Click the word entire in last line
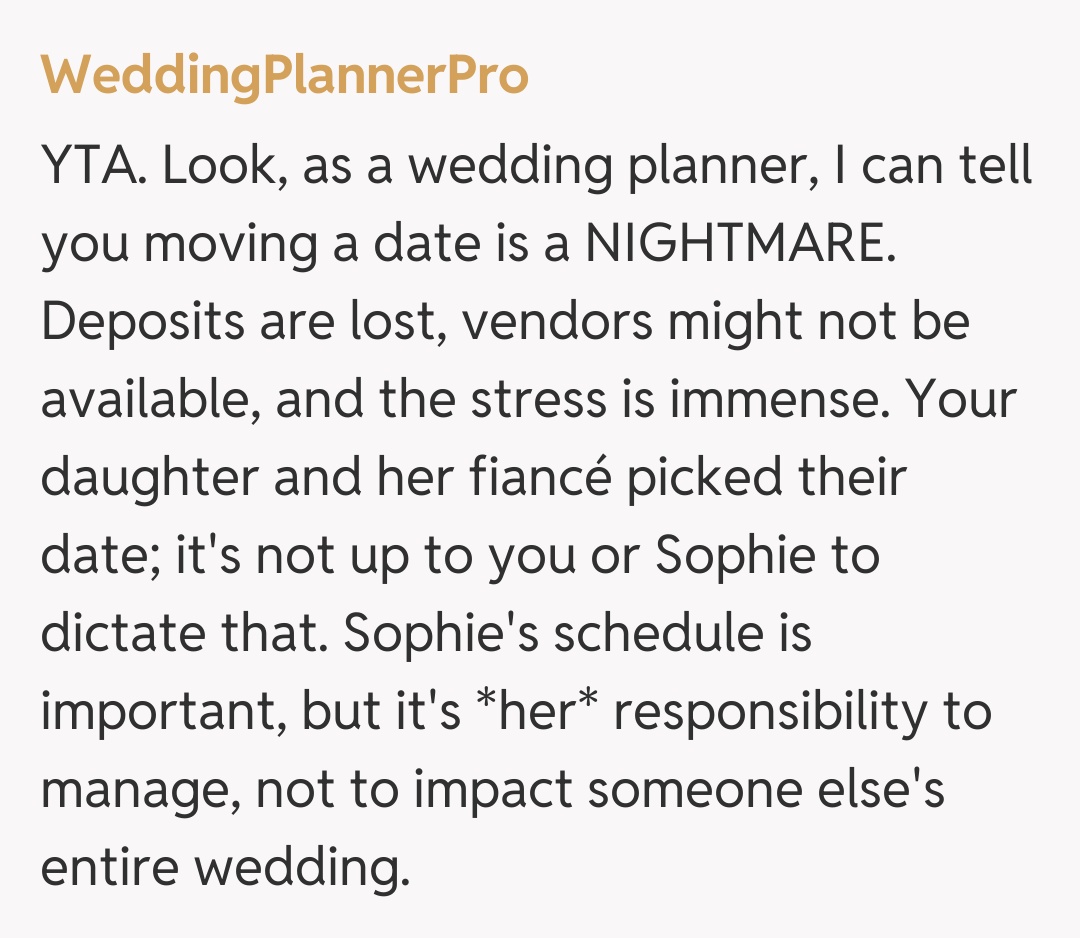Screen dimensions: 1080x938 tap(107, 866)
